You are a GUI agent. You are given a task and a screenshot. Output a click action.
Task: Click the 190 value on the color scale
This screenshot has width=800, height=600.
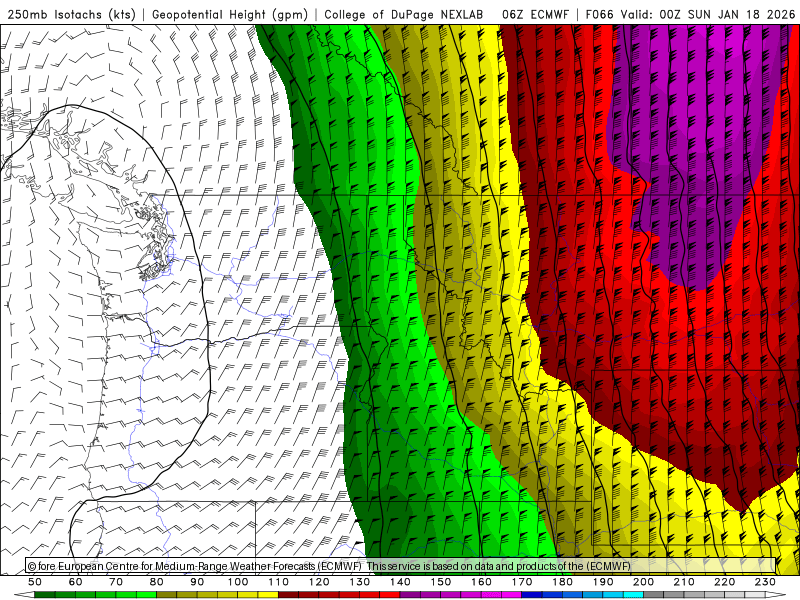(603, 582)
